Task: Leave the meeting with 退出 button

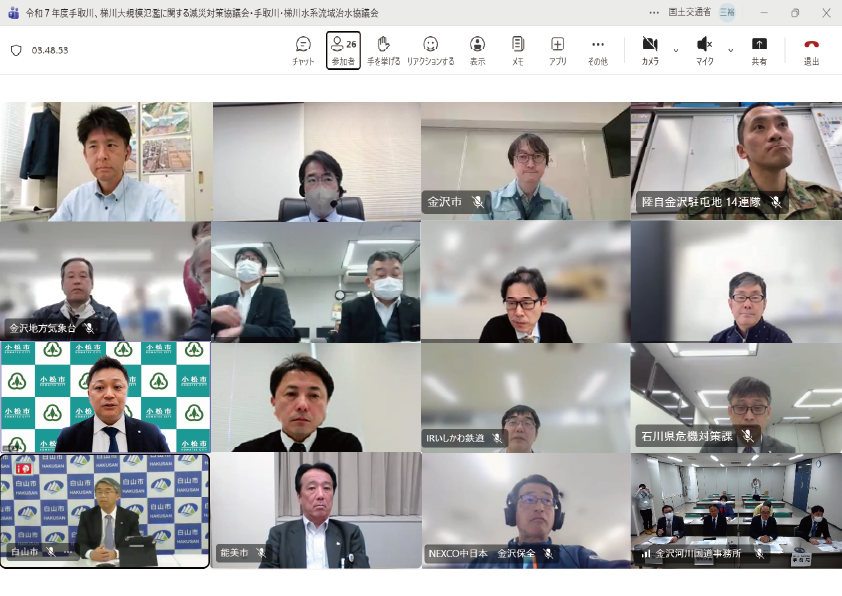Action: tap(811, 50)
